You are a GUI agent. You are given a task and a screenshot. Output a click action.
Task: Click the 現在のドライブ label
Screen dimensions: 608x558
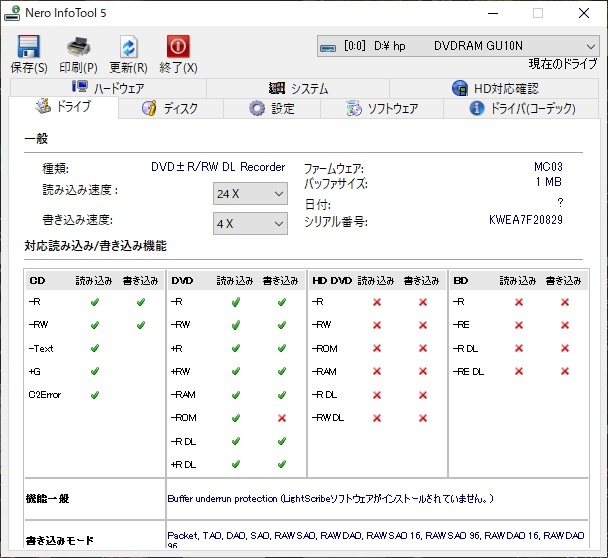tap(563, 64)
